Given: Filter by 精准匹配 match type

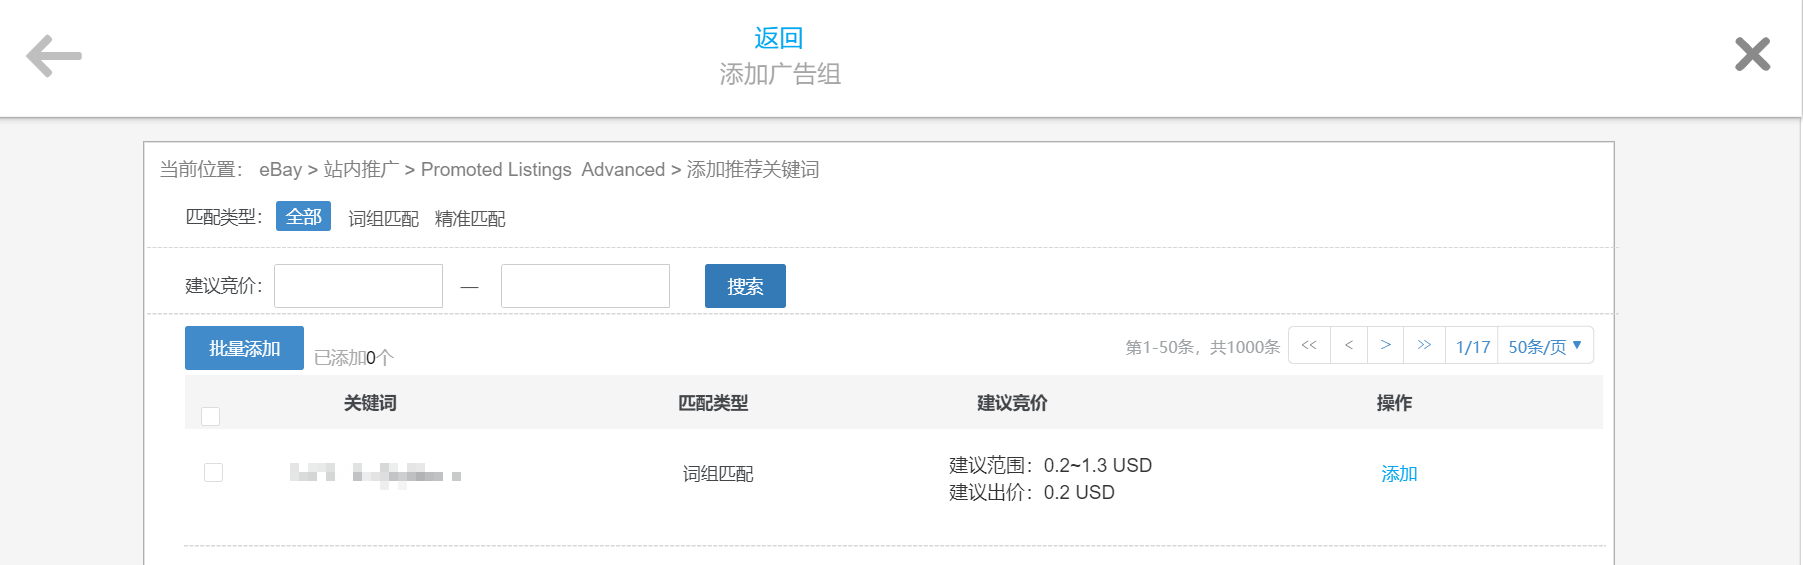Looking at the screenshot, I should pos(470,219).
